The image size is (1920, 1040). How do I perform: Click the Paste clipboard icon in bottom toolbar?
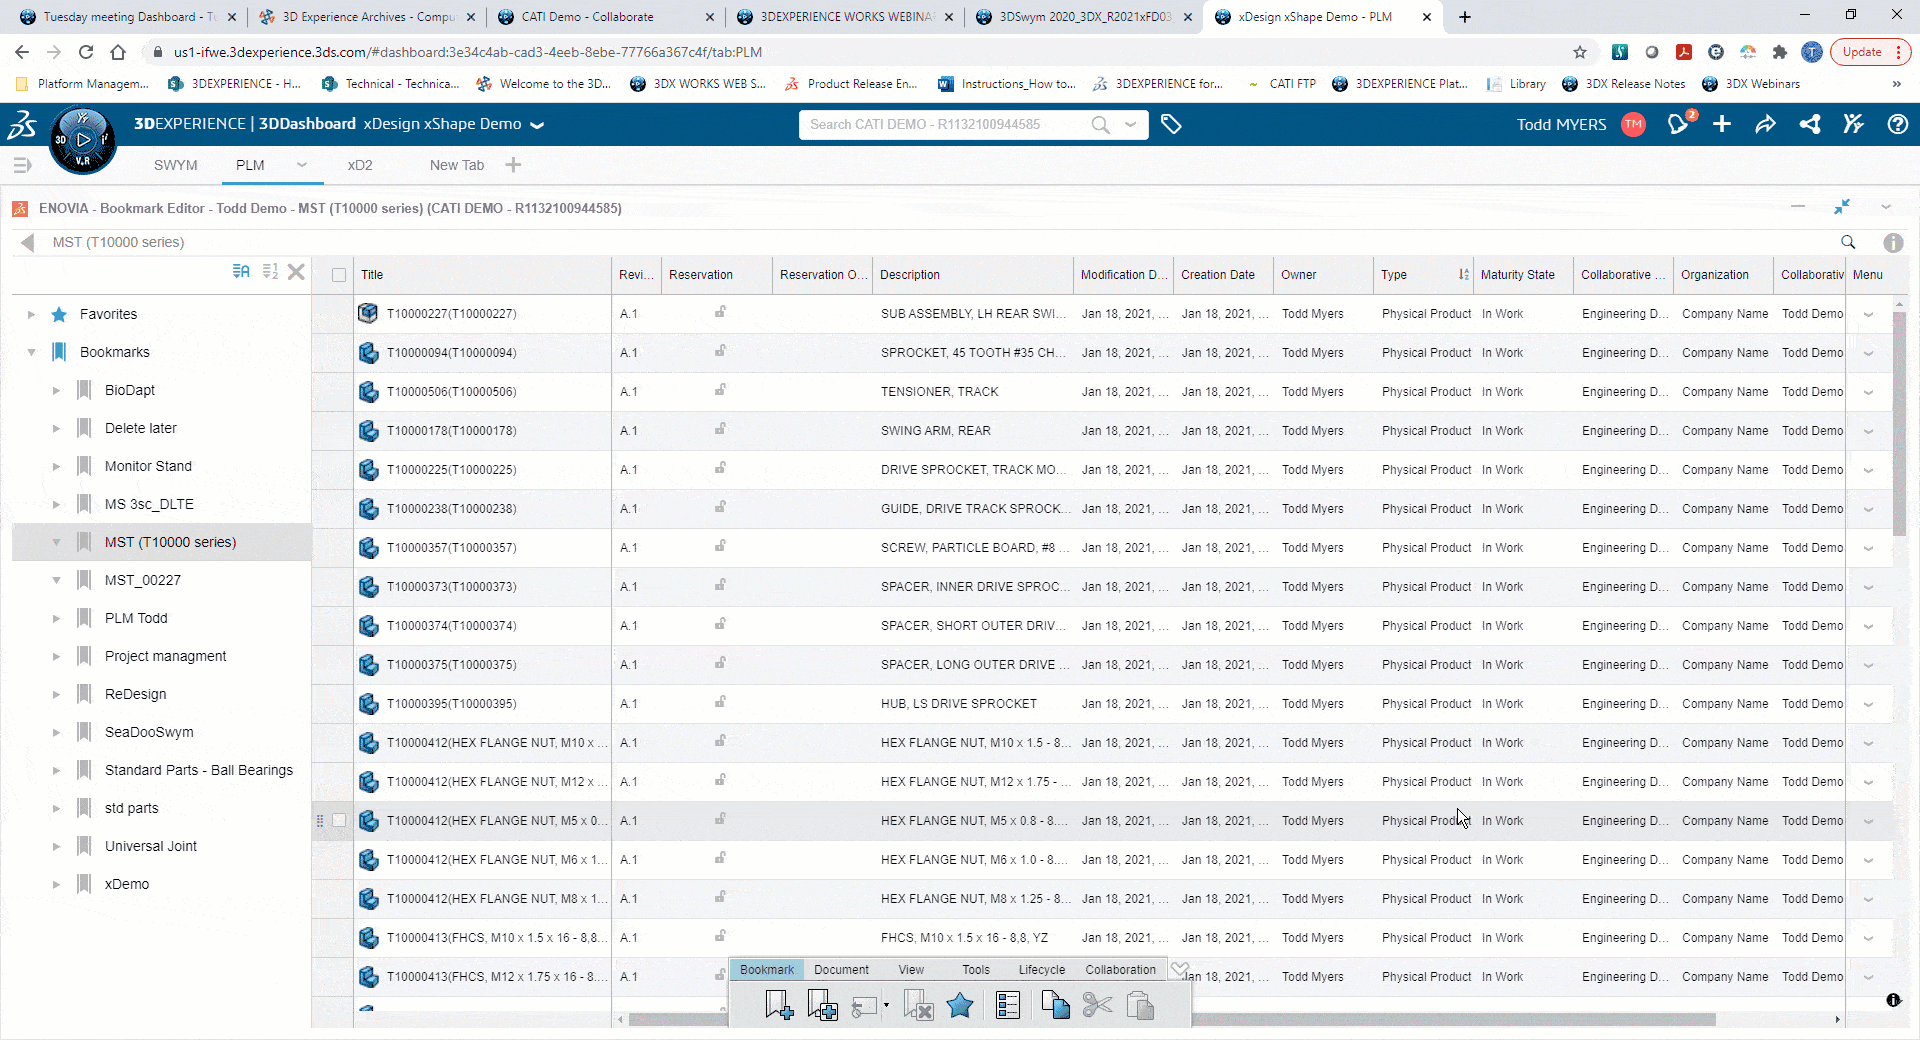pyautogui.click(x=1140, y=1005)
